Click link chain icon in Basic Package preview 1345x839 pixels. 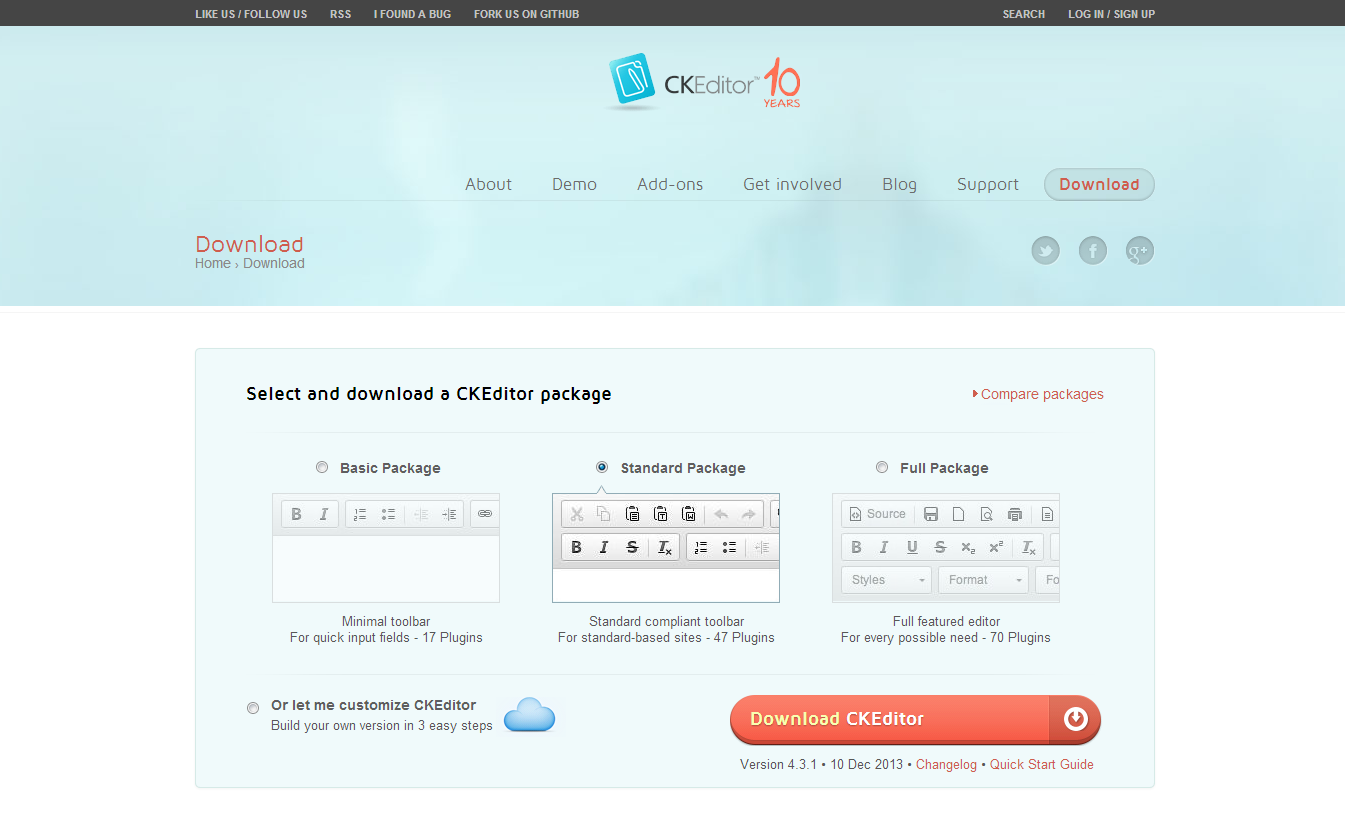click(485, 514)
